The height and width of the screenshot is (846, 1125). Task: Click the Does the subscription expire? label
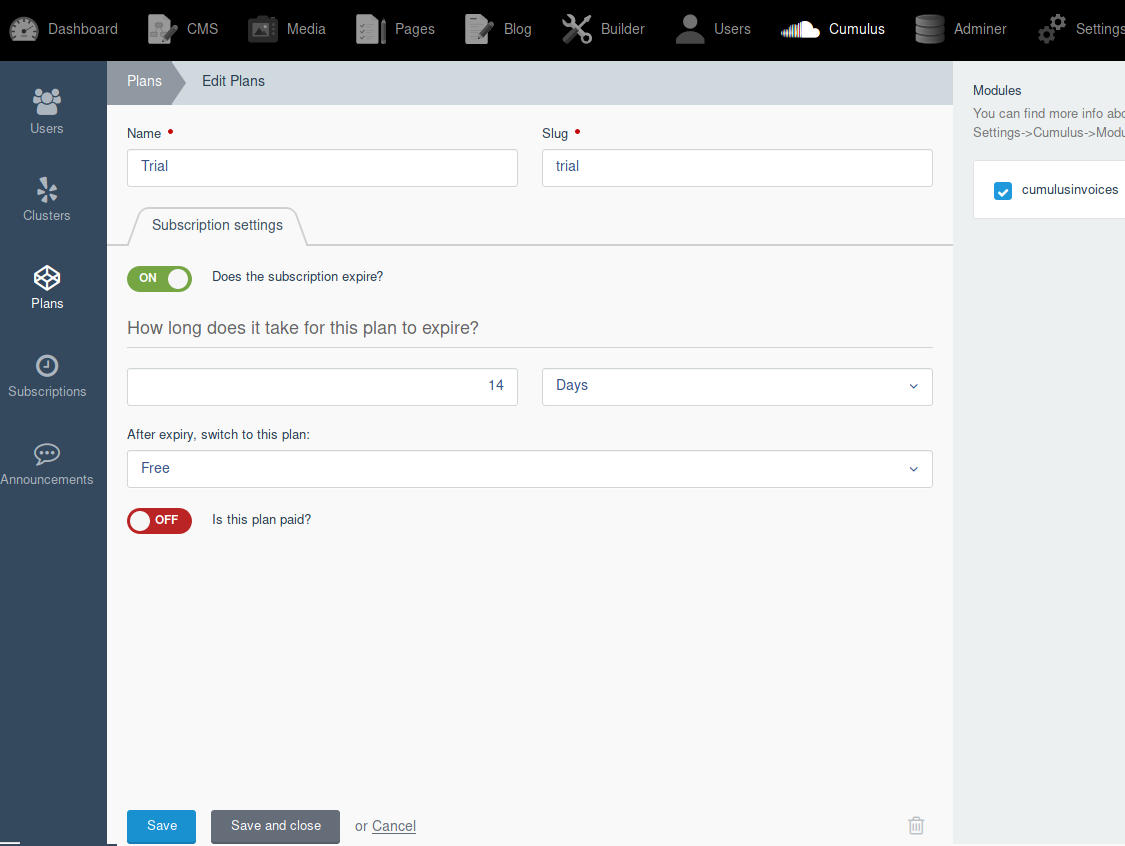click(298, 277)
